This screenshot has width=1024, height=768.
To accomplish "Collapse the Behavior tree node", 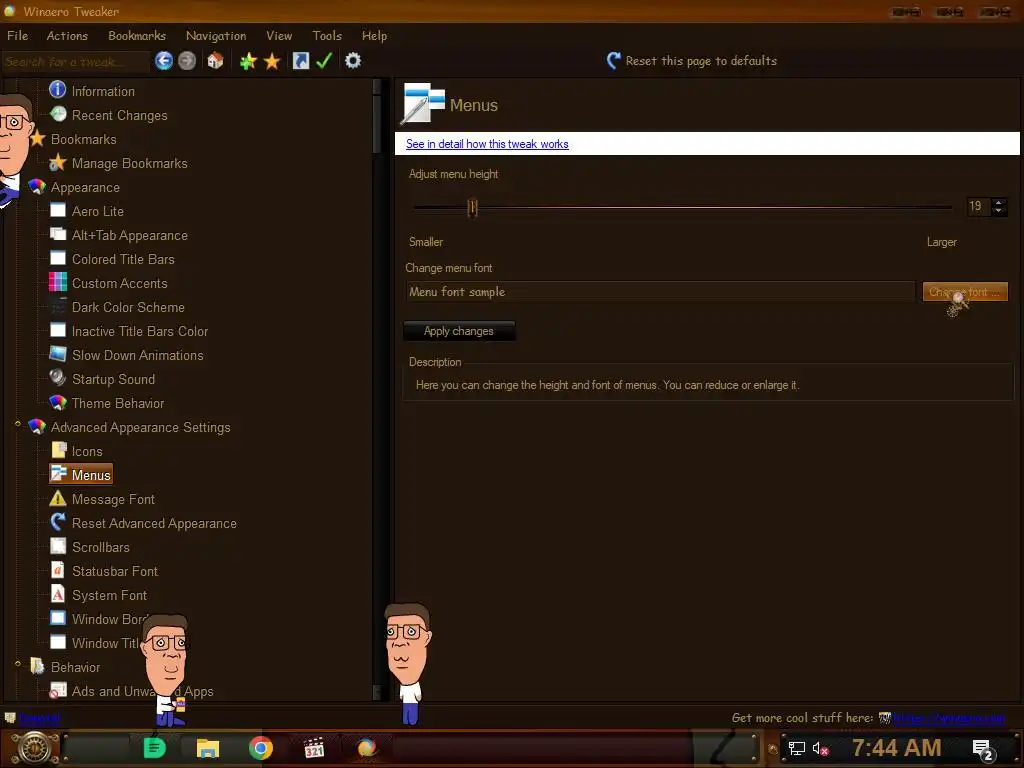I will click(x=18, y=664).
